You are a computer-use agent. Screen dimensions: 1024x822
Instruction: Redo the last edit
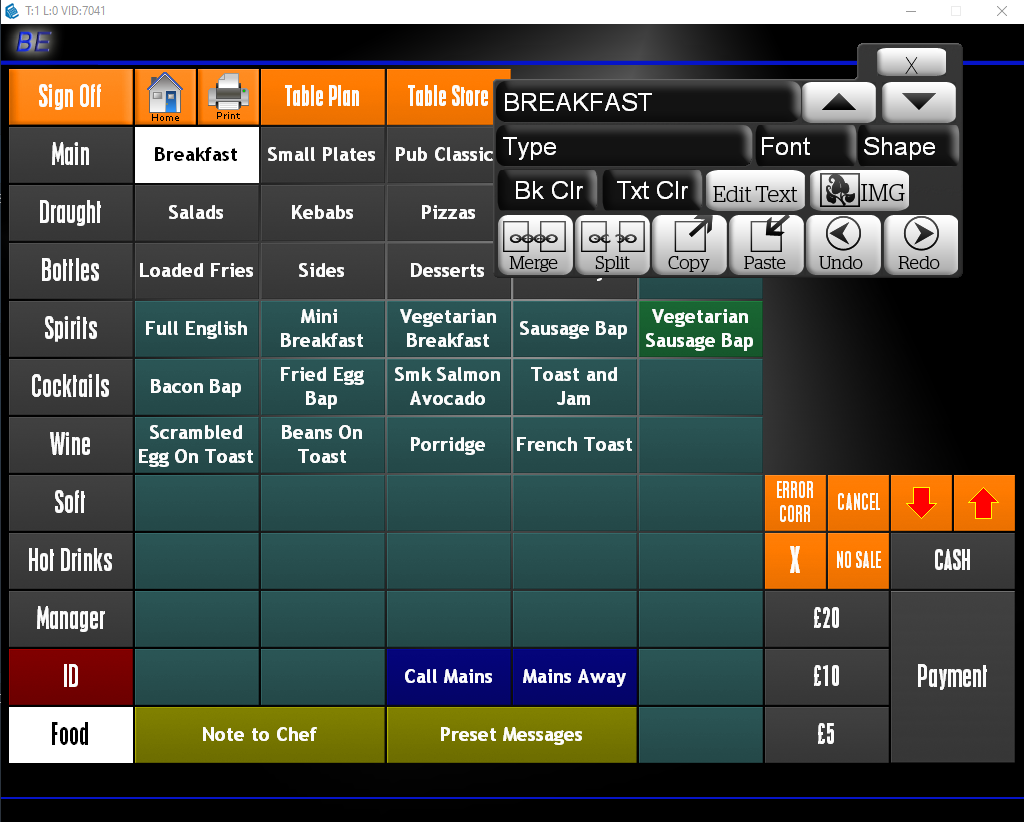pyautogui.click(x=920, y=245)
